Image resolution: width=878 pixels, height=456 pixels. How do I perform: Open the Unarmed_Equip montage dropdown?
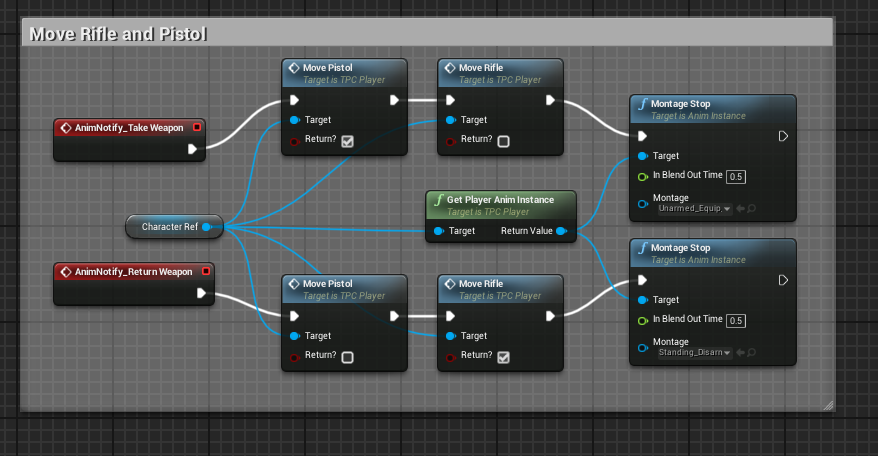tap(694, 208)
